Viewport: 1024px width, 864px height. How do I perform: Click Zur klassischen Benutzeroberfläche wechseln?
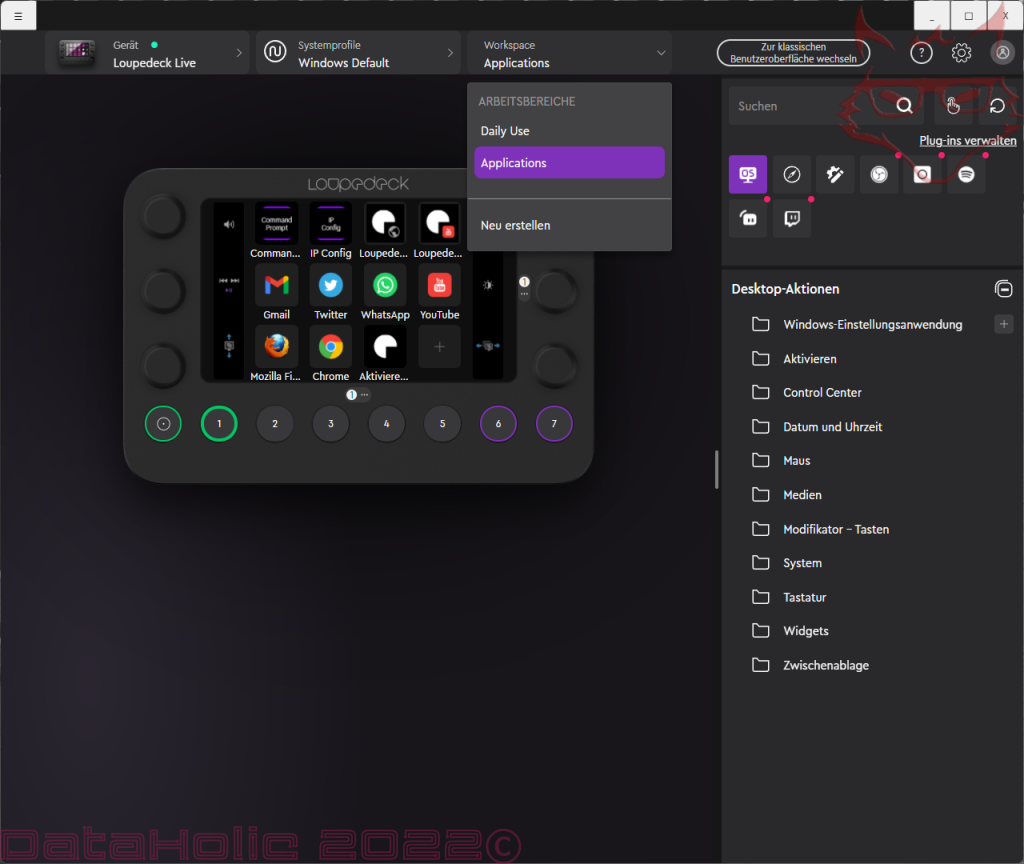[x=793, y=53]
